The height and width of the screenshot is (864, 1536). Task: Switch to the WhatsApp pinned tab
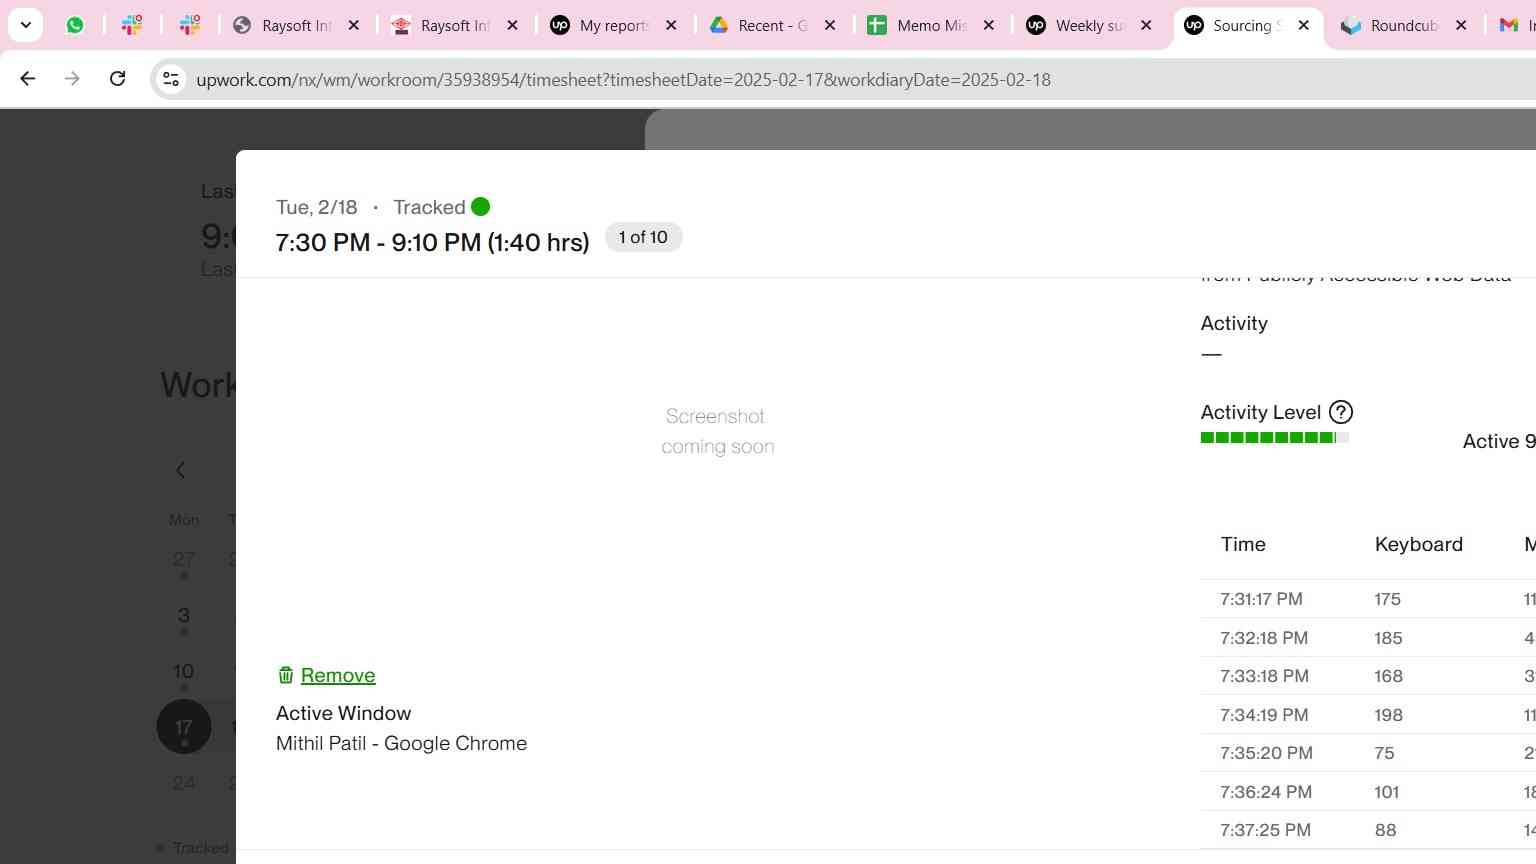(x=75, y=25)
